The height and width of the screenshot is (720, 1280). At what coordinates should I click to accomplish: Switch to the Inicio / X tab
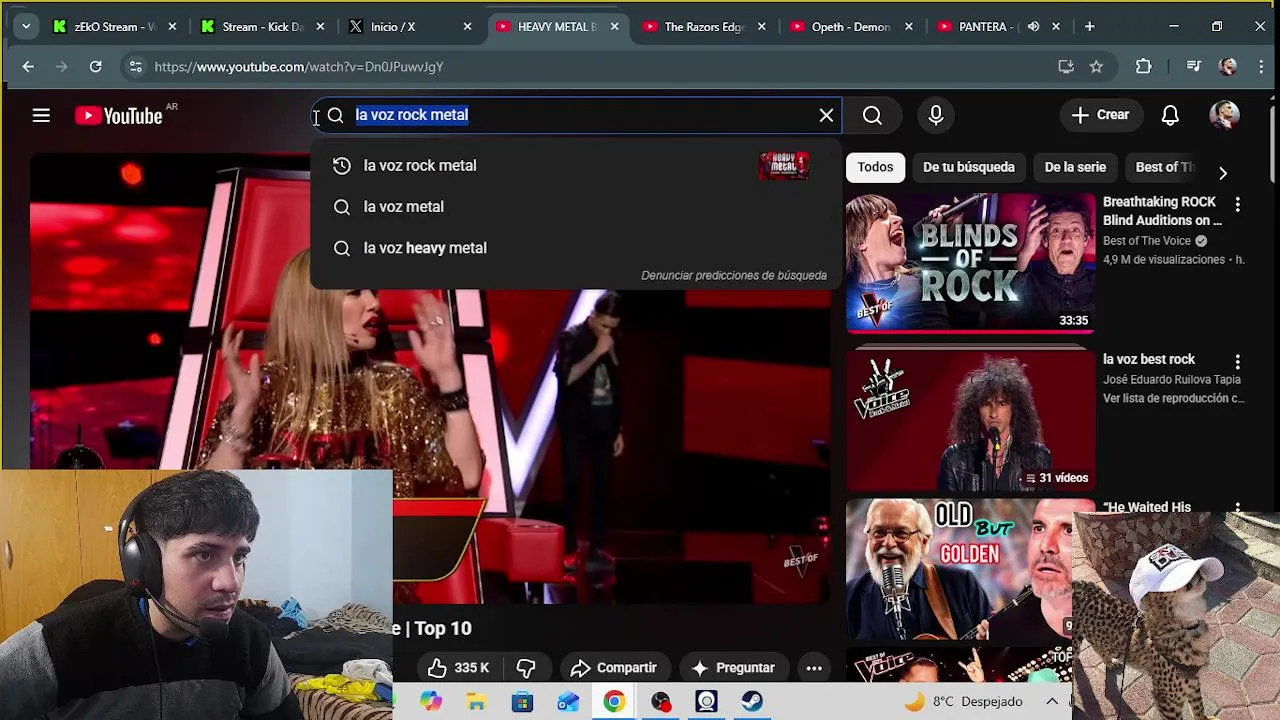point(408,27)
